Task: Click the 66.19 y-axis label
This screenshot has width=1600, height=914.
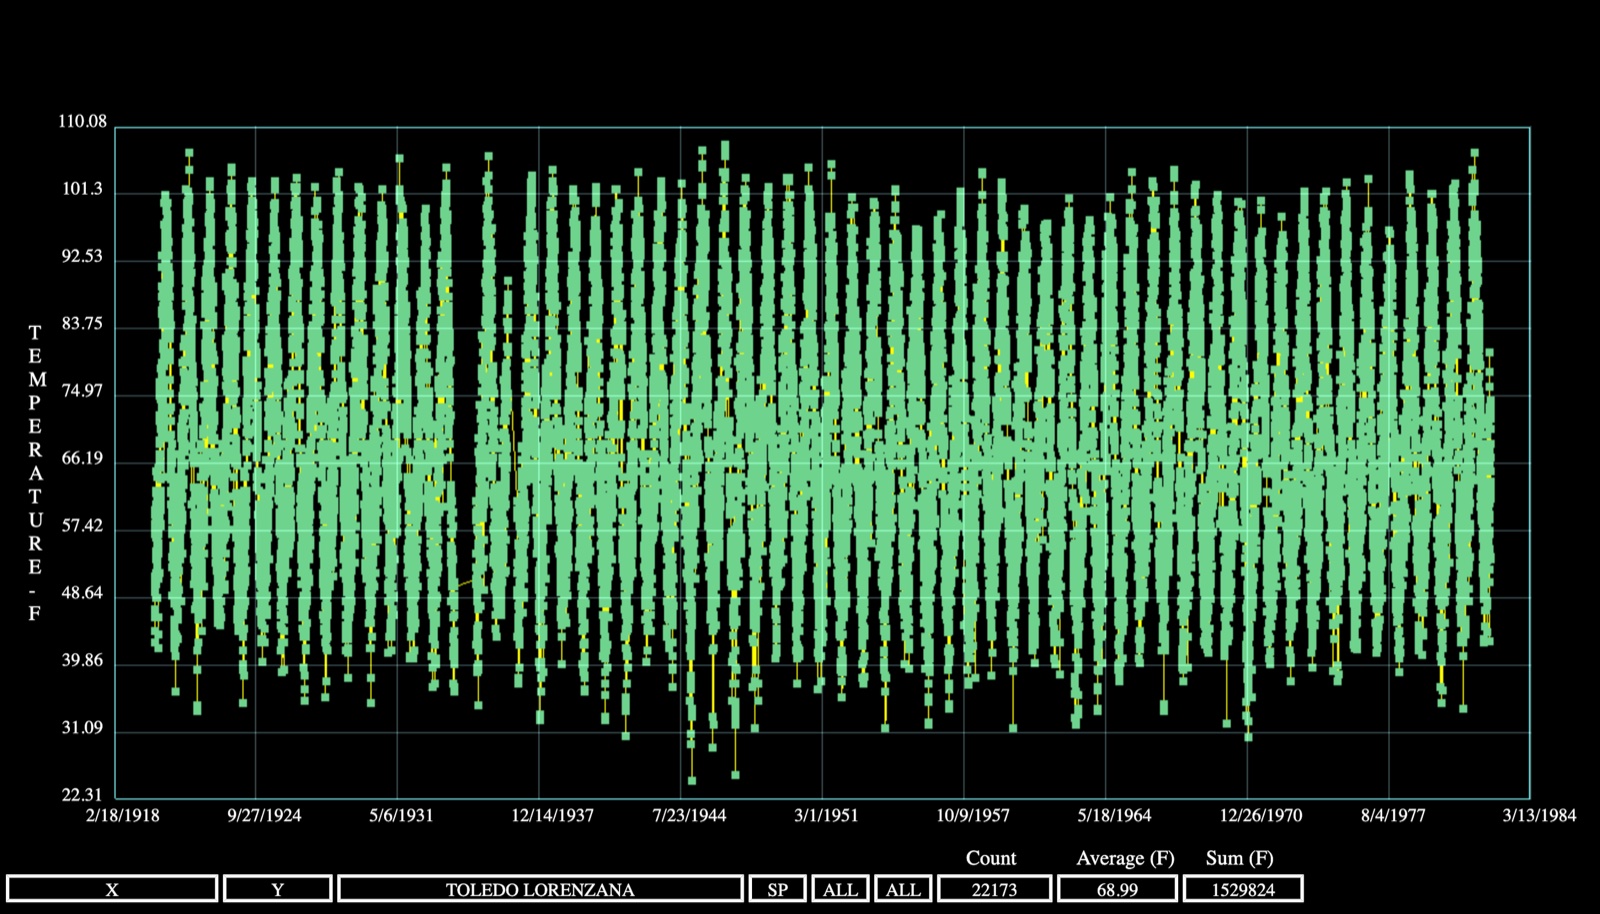Action: click(82, 459)
